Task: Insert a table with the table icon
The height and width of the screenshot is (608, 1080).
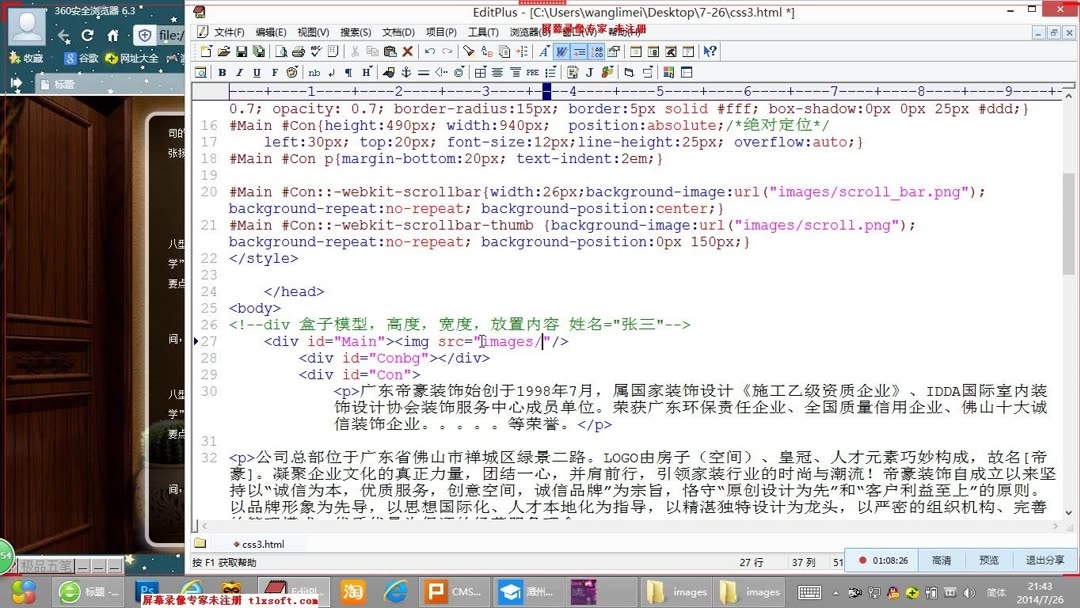Action: [x=479, y=72]
